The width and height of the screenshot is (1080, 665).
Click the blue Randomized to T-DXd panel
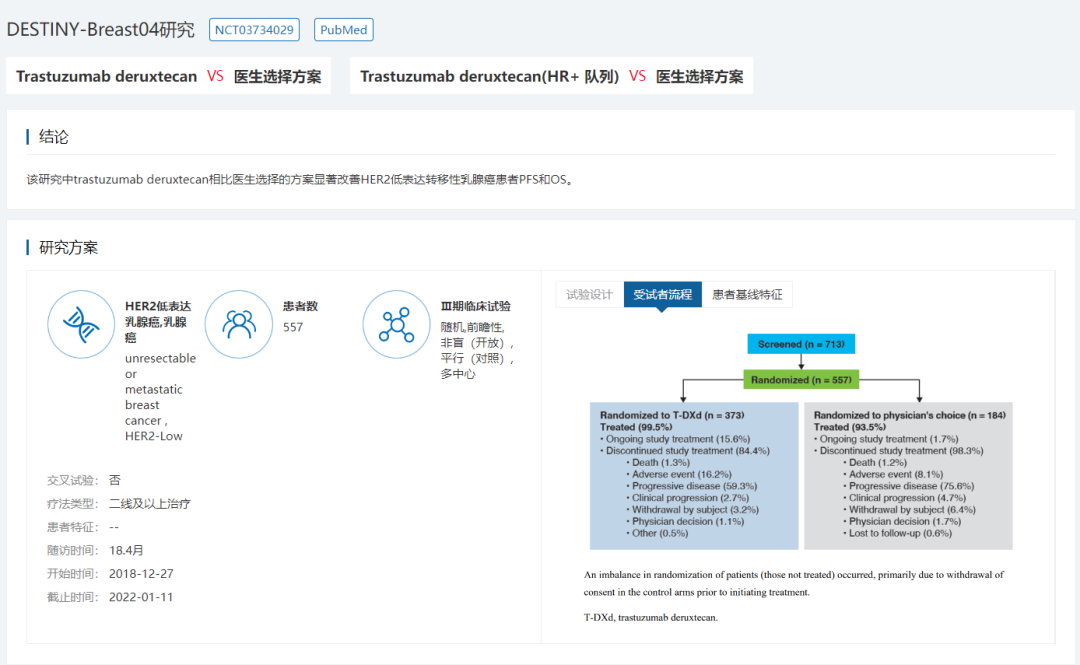point(693,476)
